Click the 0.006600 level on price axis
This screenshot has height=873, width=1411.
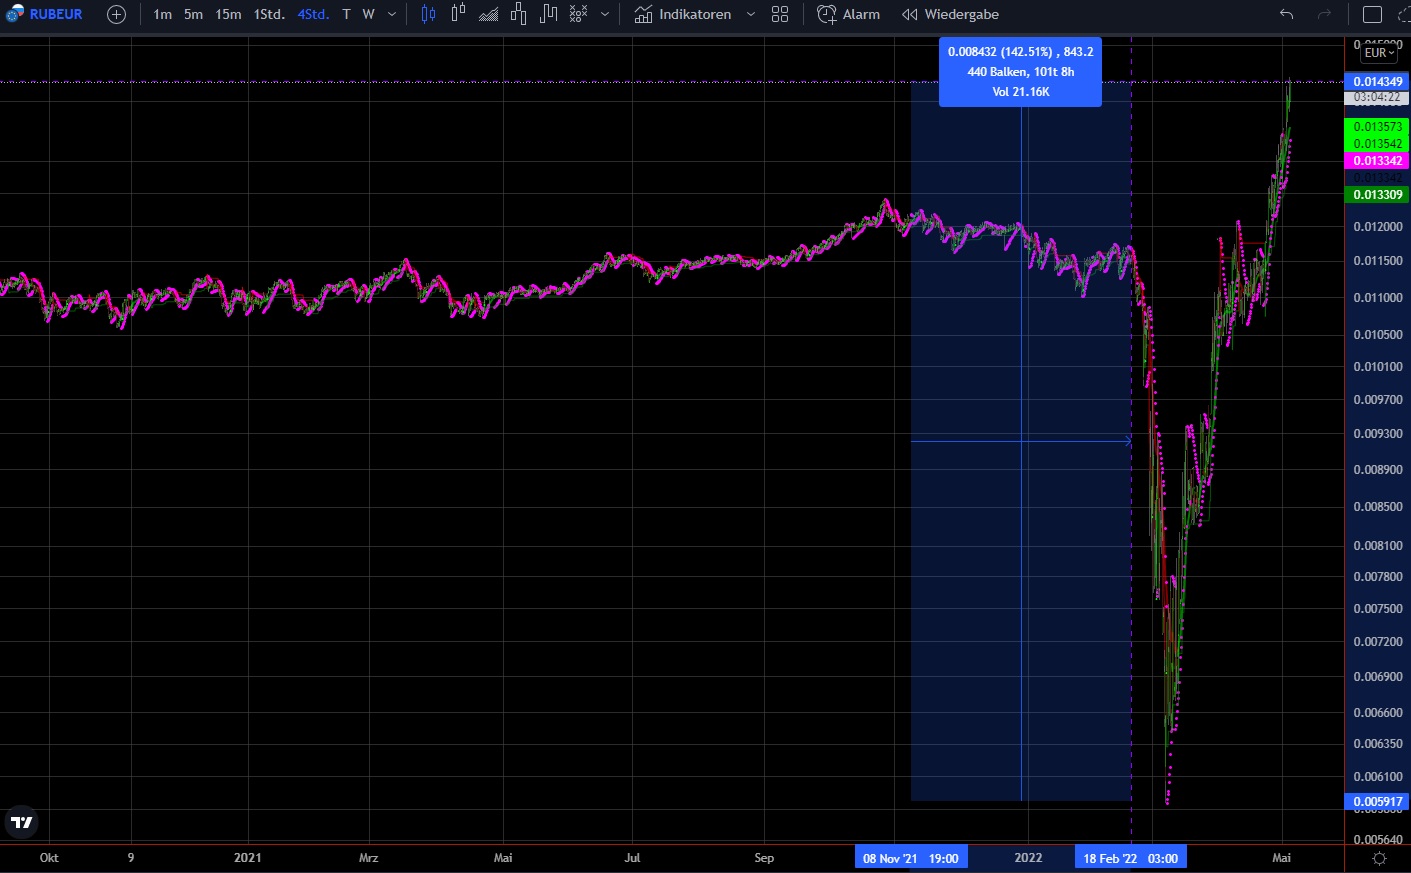coord(1378,713)
